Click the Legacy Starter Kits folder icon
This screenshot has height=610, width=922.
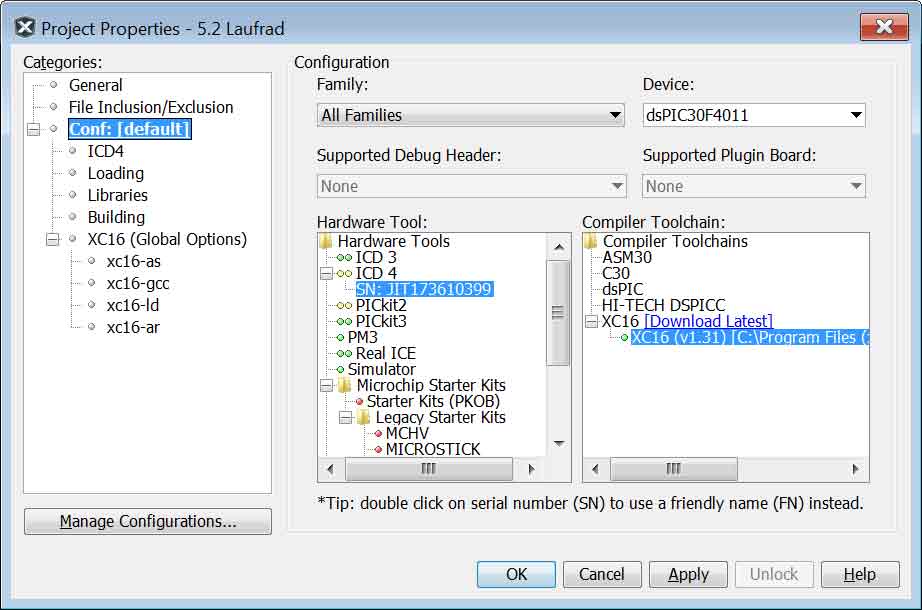click(x=364, y=418)
